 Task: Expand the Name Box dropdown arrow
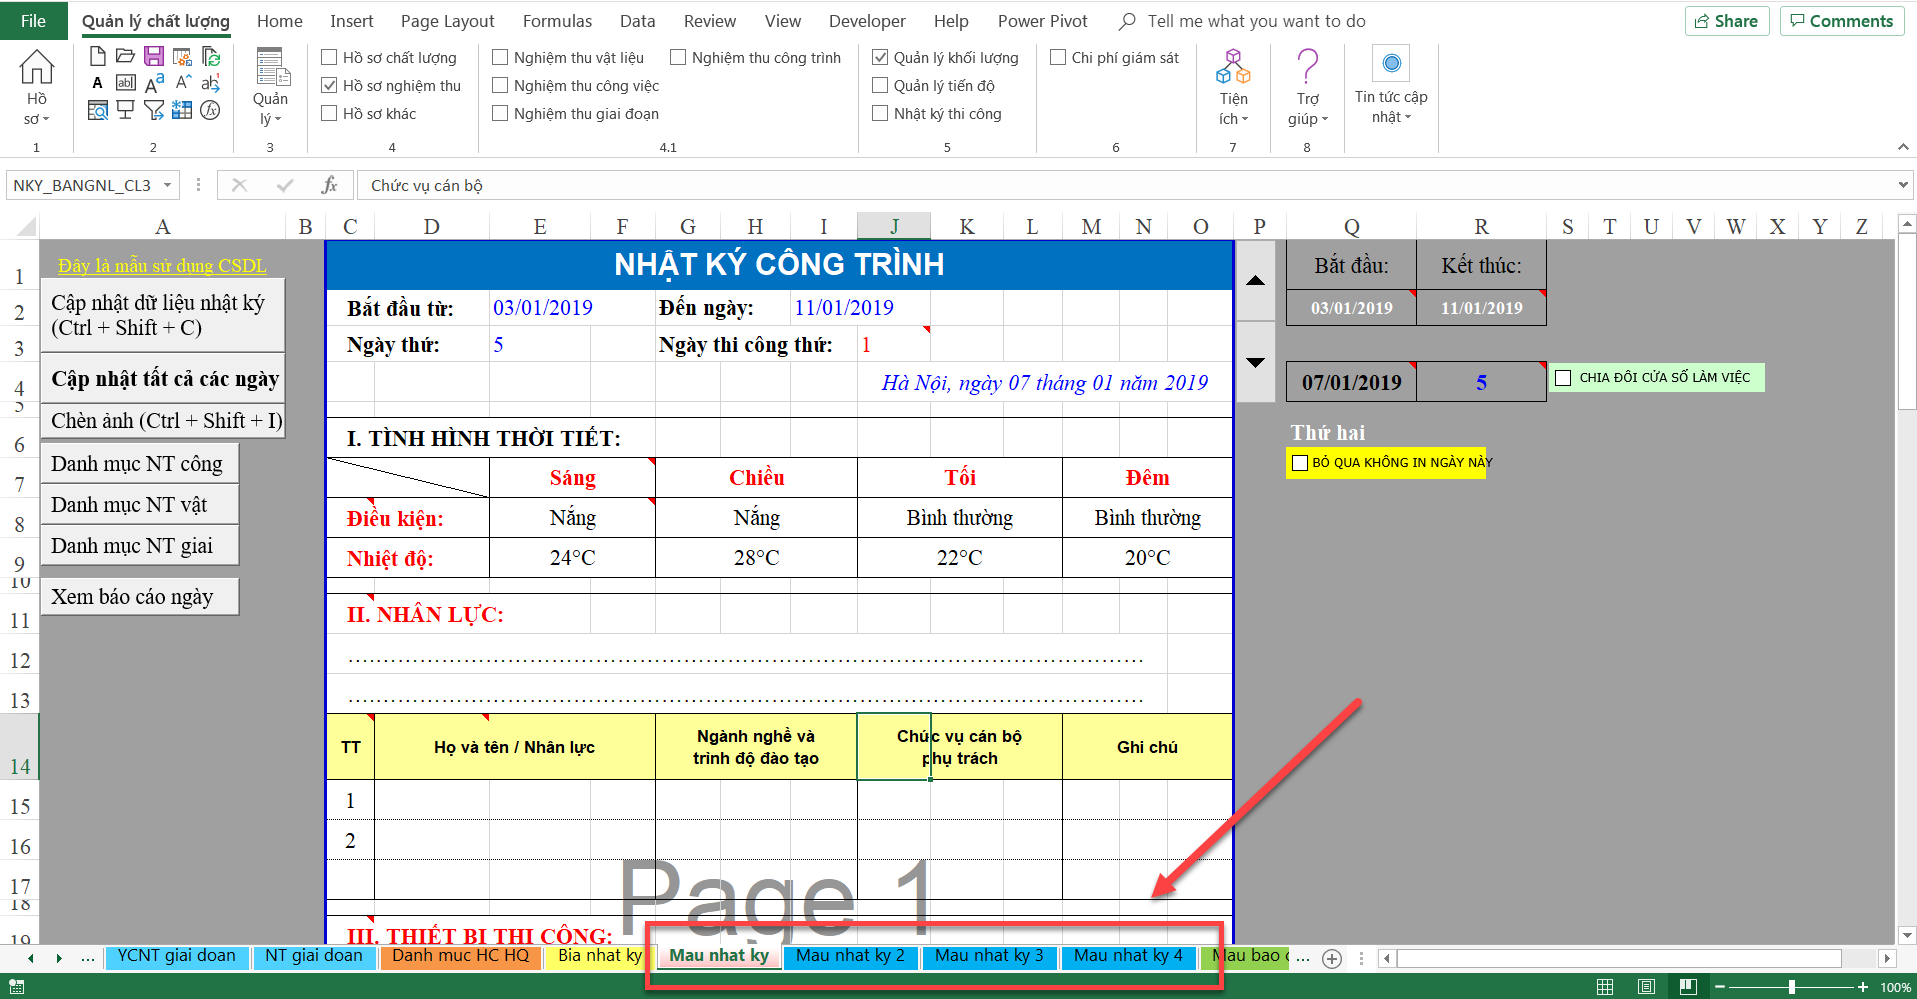168,185
